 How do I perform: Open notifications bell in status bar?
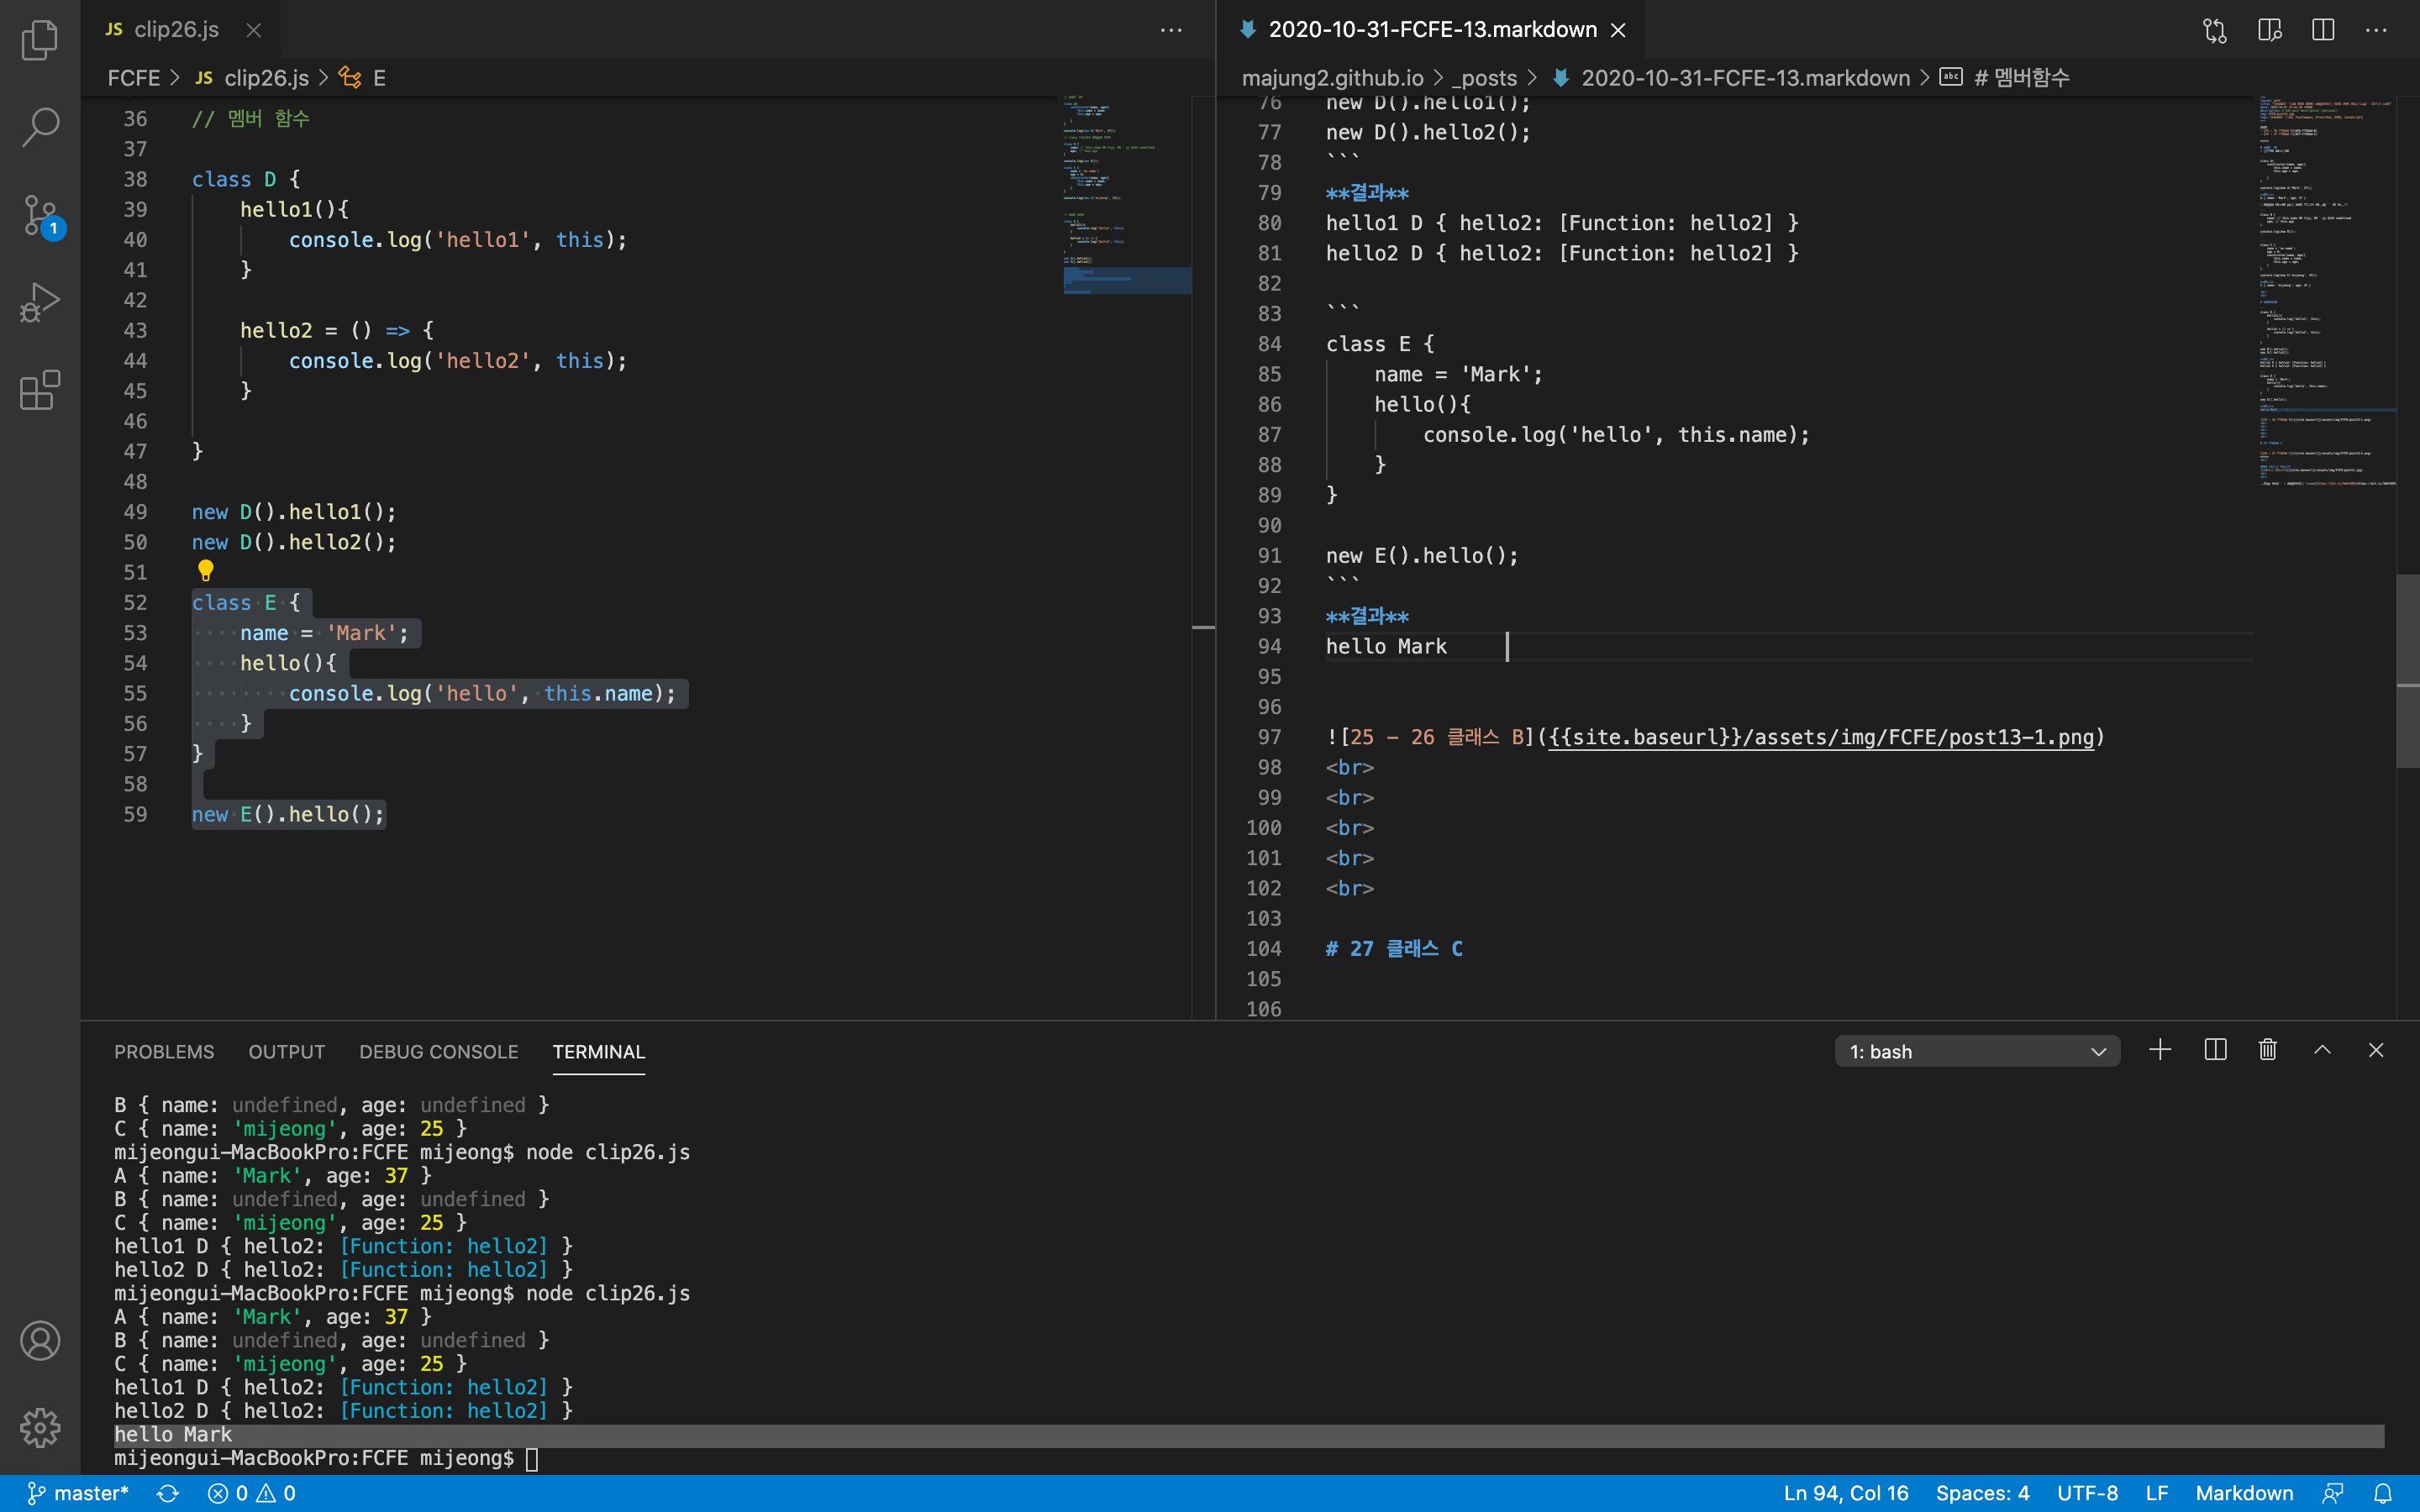coord(2383,1493)
